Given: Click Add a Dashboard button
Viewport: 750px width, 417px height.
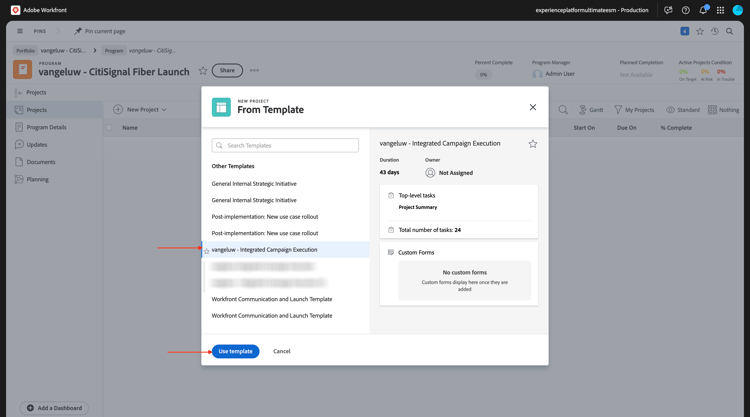Looking at the screenshot, I should pos(54,408).
